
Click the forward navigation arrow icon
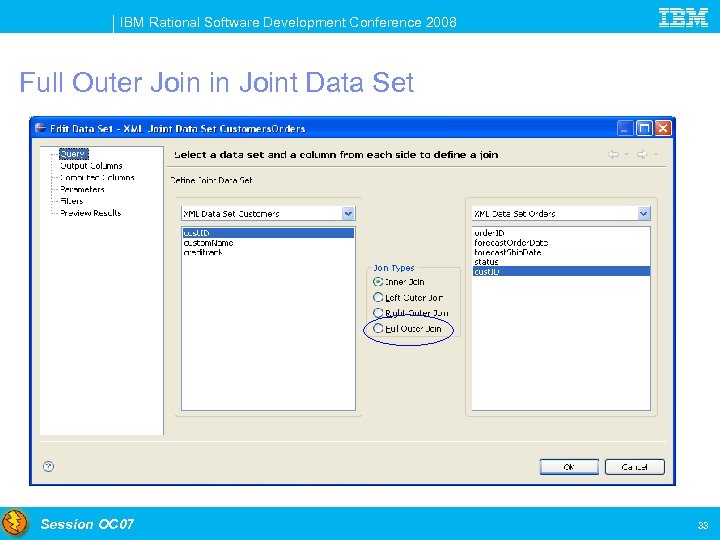[642, 154]
